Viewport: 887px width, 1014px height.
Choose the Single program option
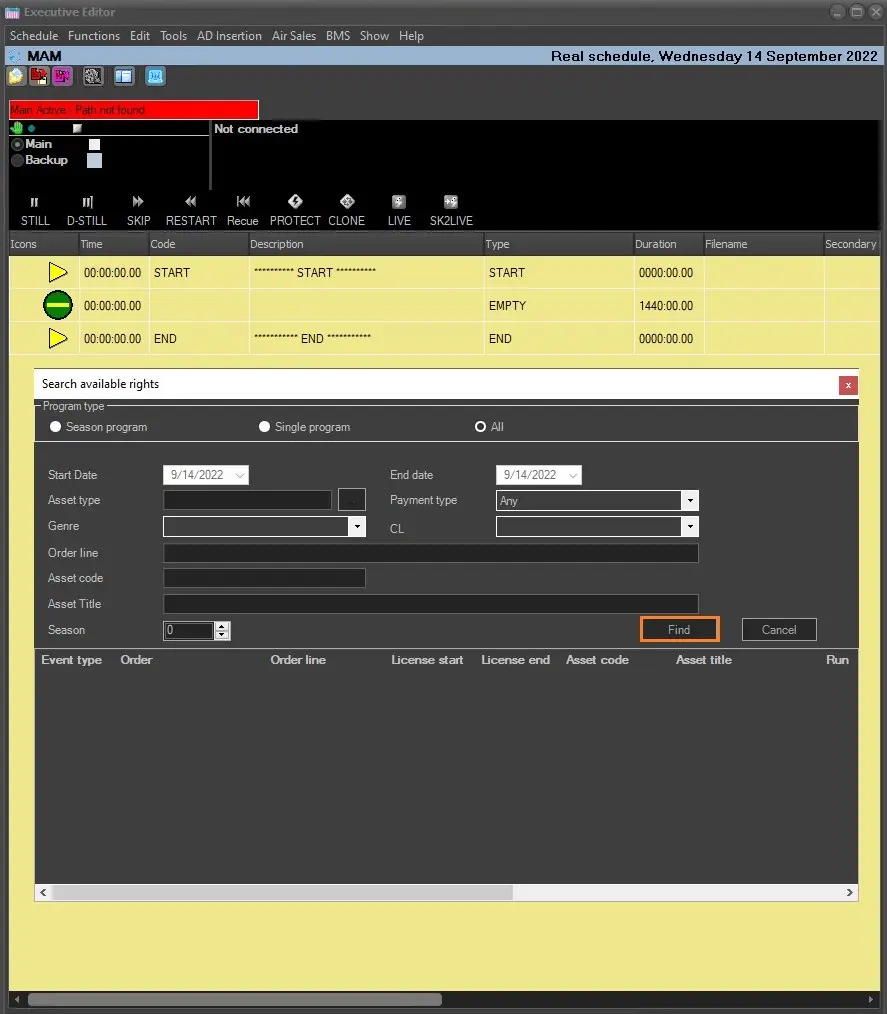click(x=265, y=427)
